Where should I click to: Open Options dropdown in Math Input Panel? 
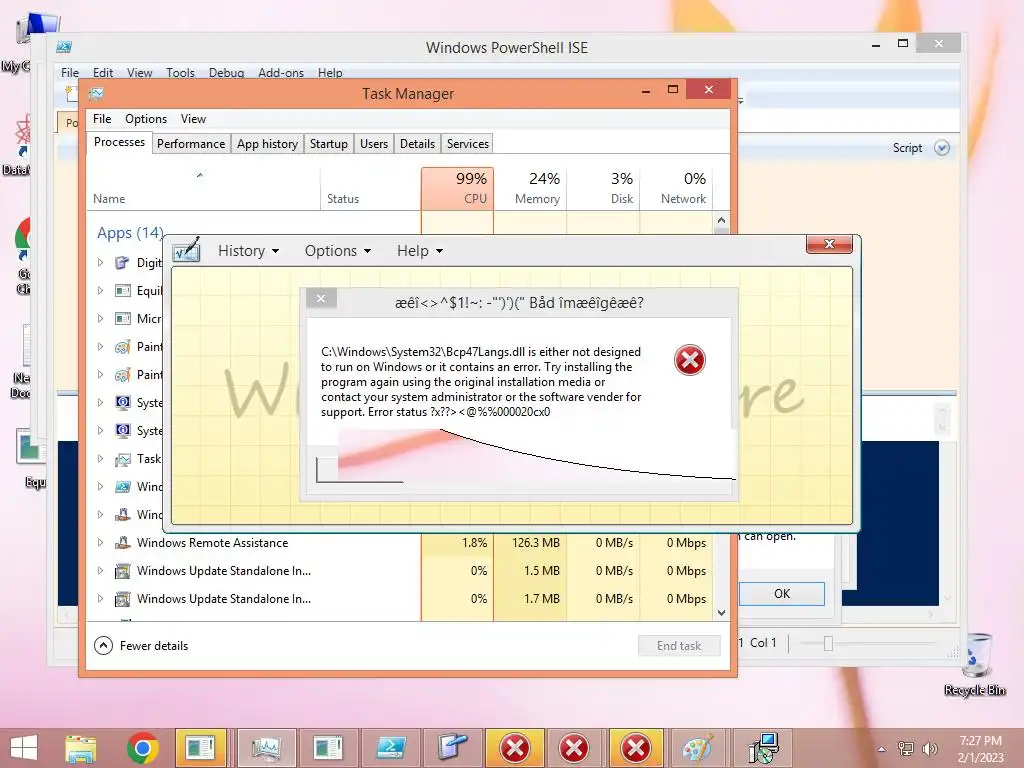(338, 251)
